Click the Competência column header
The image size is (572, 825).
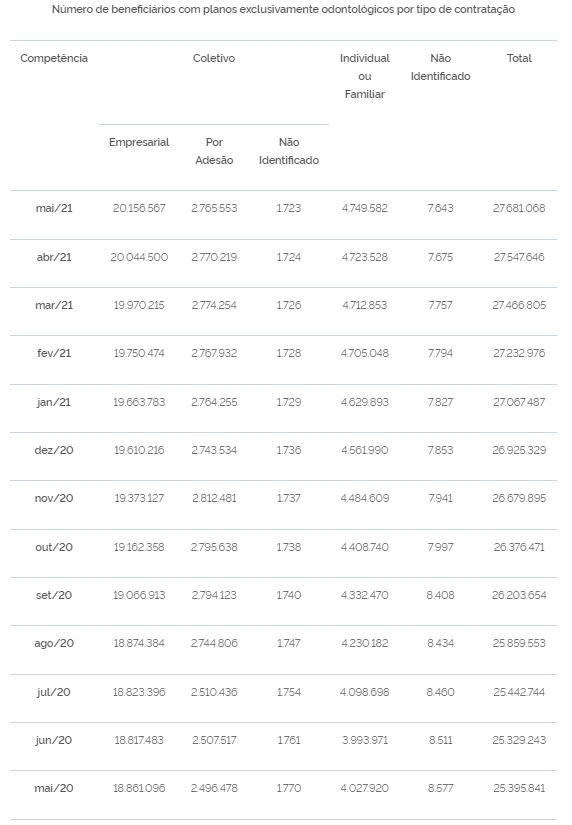(54, 58)
